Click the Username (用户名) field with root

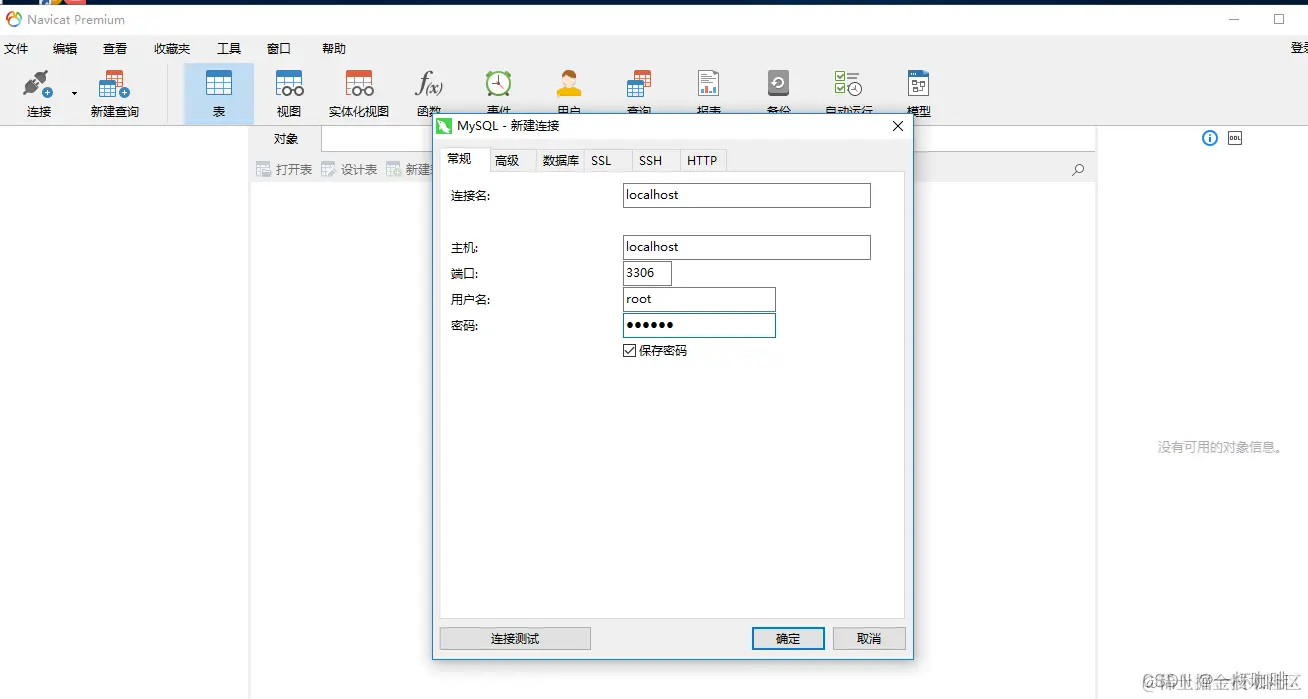pyautogui.click(x=699, y=299)
